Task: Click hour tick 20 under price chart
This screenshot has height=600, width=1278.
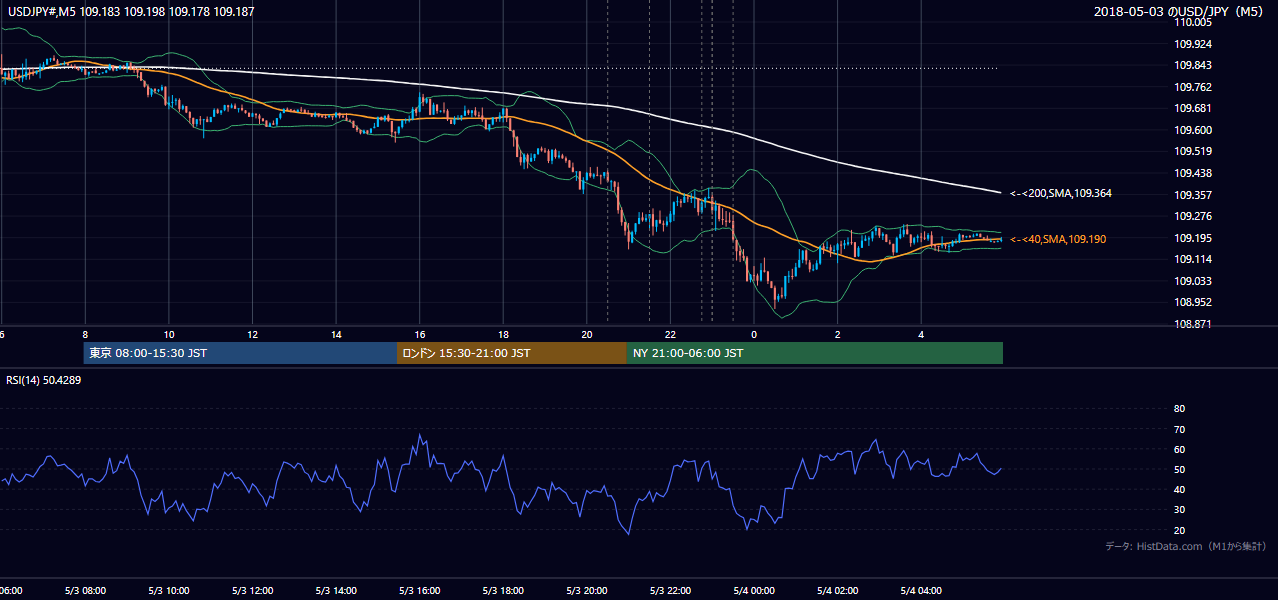Action: pyautogui.click(x=587, y=334)
